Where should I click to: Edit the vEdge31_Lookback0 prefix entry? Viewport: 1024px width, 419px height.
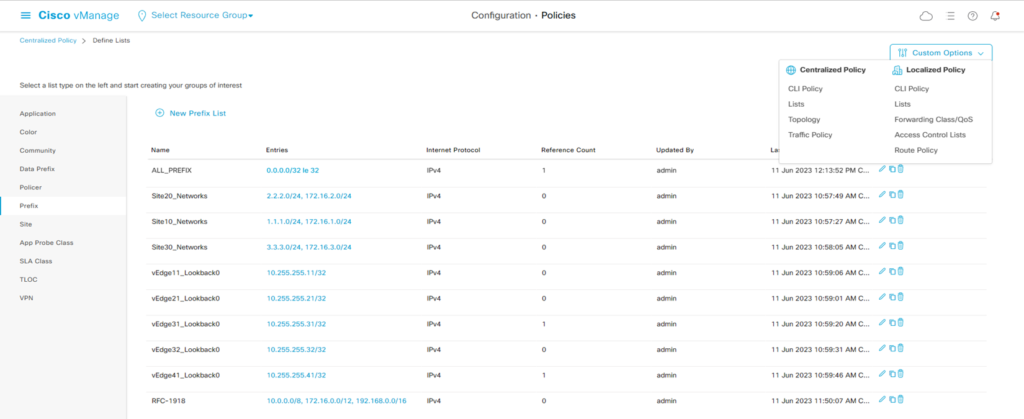(882, 323)
